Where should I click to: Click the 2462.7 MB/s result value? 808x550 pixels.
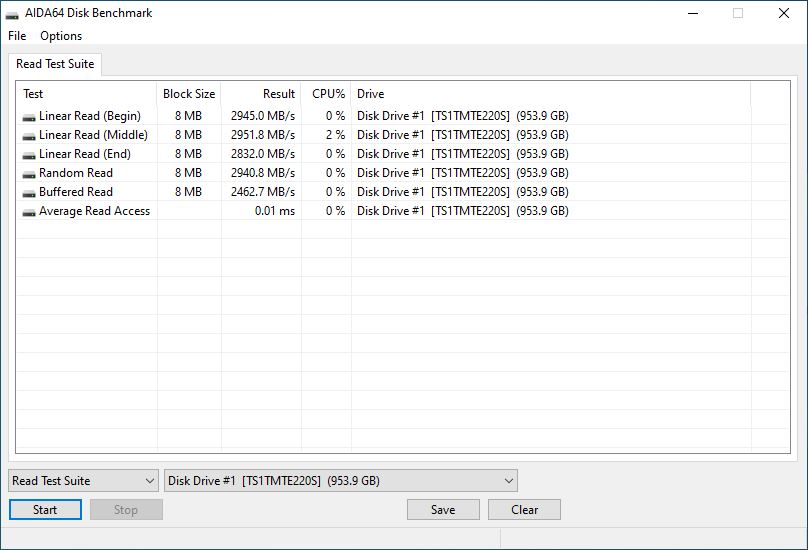[263, 192]
